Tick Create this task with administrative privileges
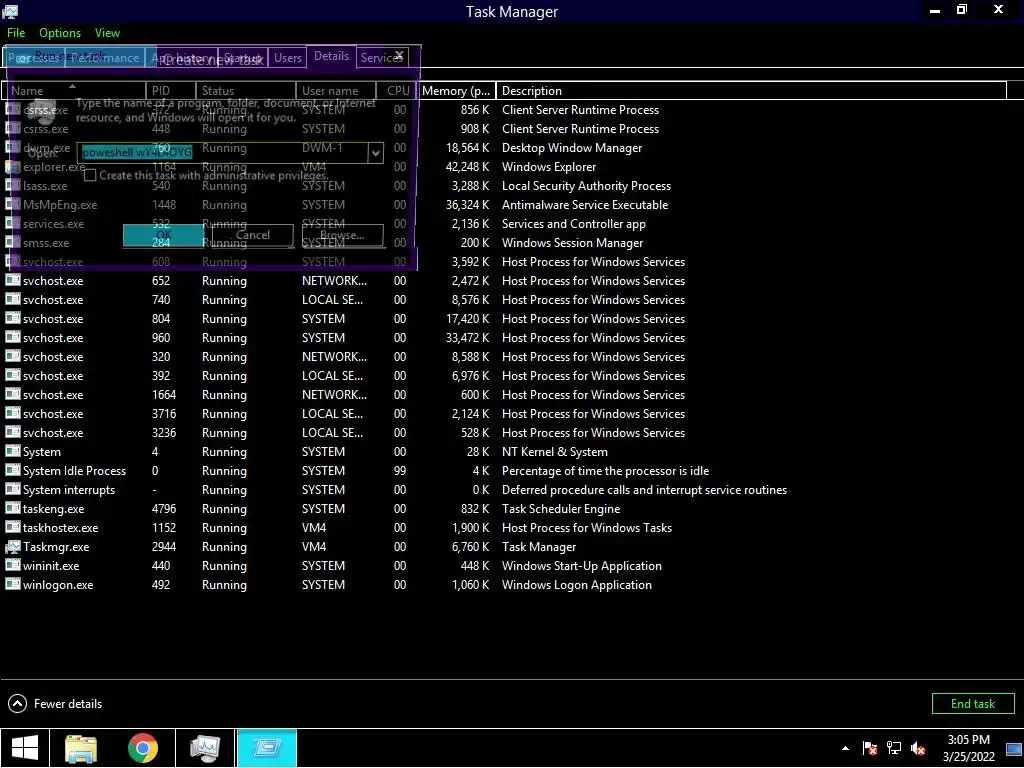Image resolution: width=1024 pixels, height=768 pixels. (x=90, y=175)
